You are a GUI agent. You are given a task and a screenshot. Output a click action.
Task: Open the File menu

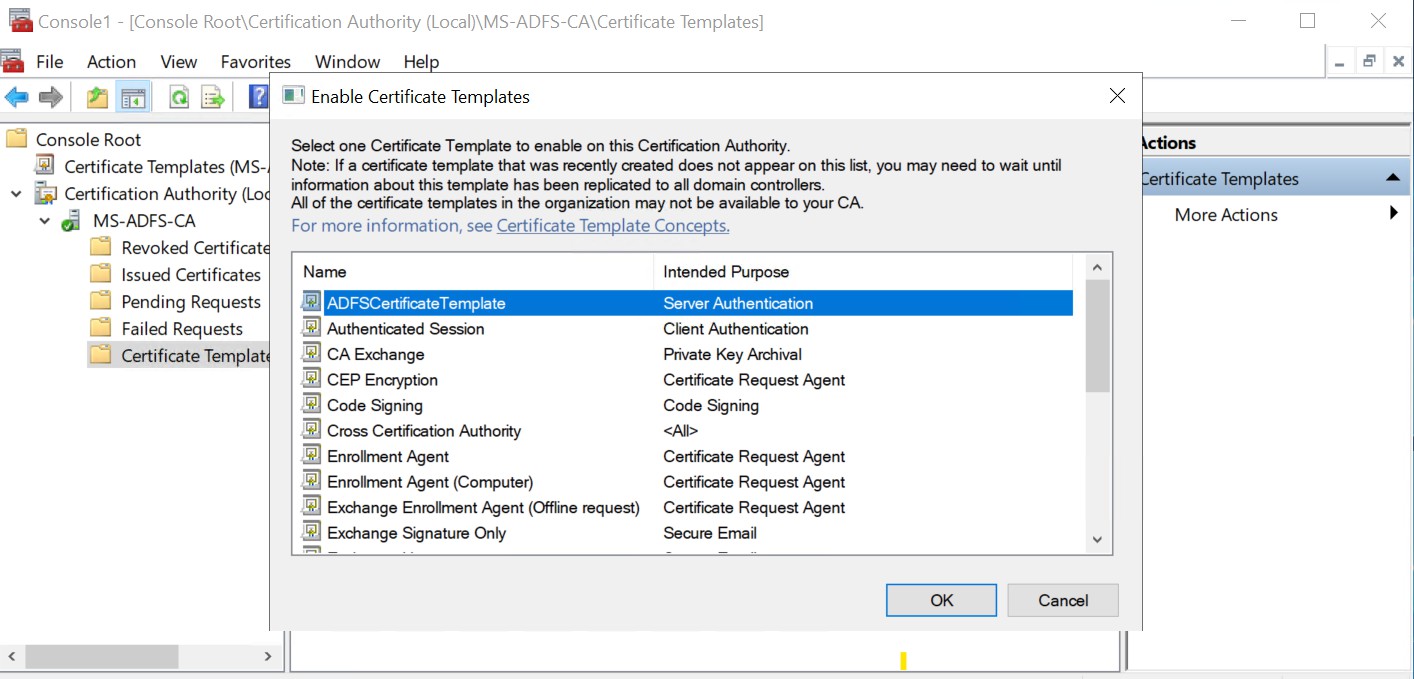tap(49, 61)
